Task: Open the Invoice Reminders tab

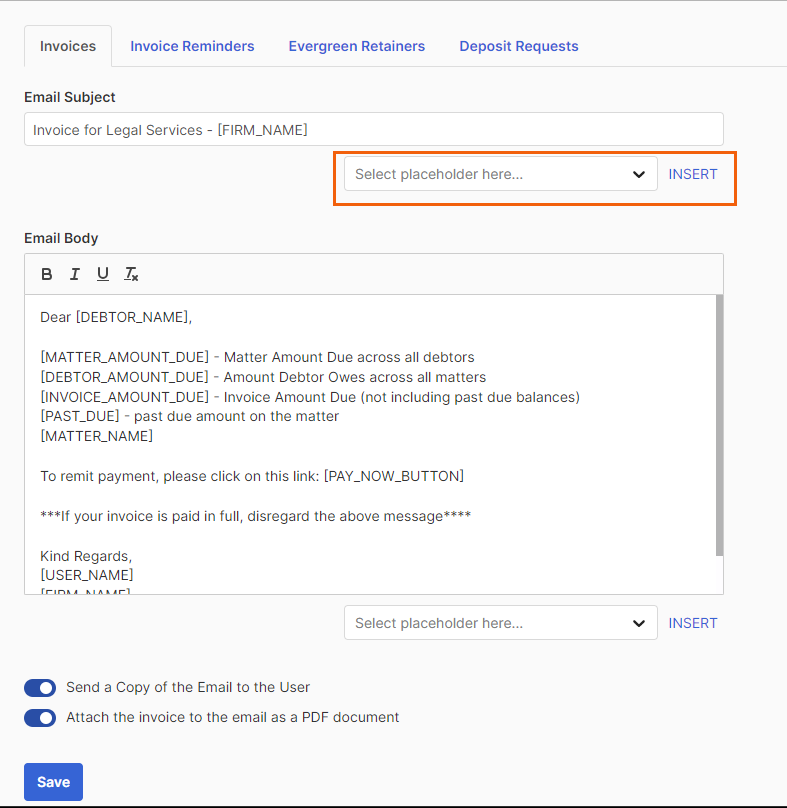Action: coord(192,46)
